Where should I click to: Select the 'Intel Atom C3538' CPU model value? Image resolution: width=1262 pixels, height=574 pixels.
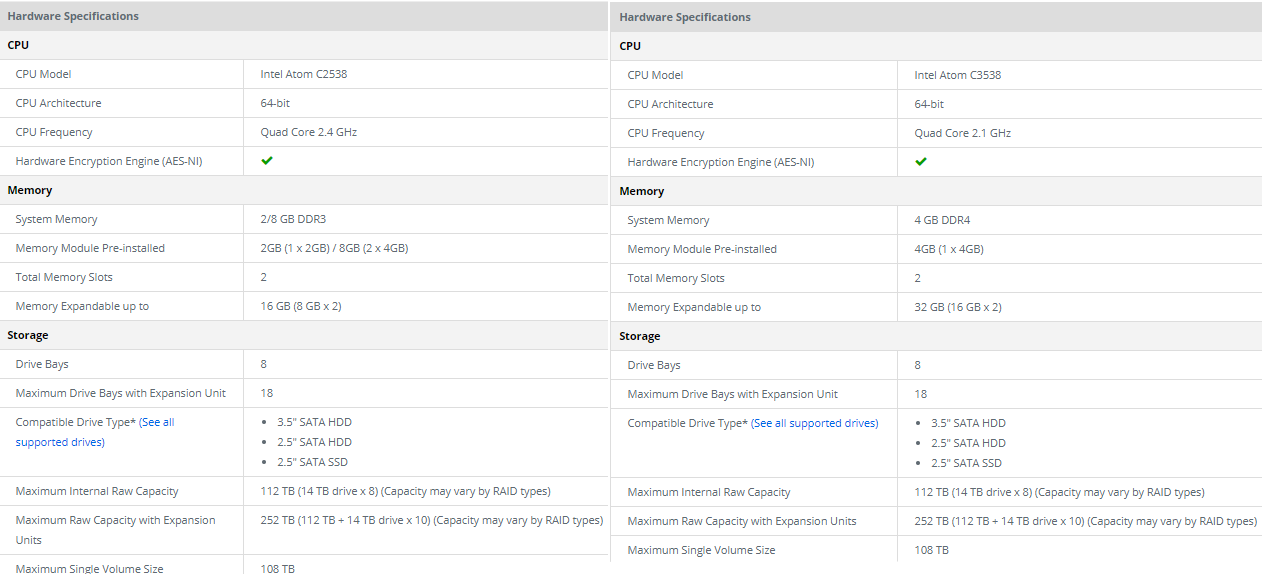(x=958, y=75)
